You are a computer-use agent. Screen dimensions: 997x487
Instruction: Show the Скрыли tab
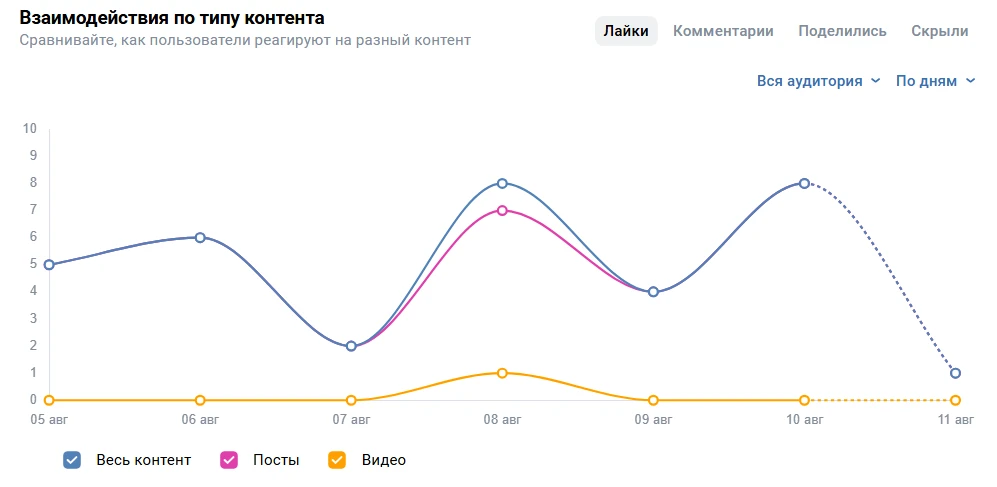pos(939,31)
